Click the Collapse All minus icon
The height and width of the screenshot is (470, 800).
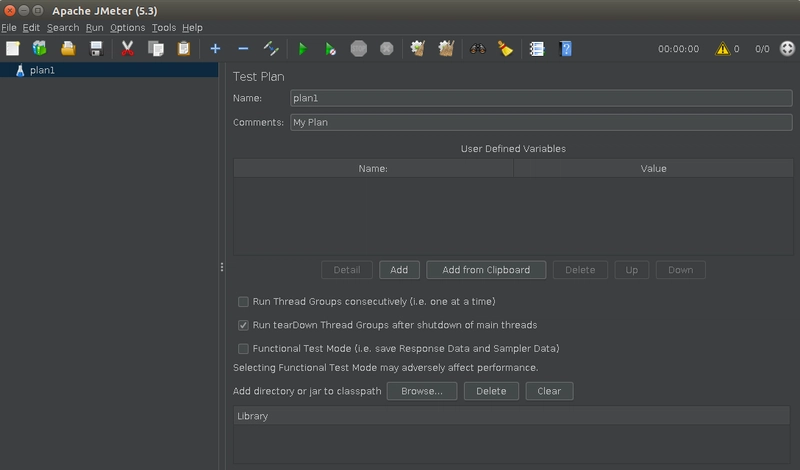(x=243, y=48)
